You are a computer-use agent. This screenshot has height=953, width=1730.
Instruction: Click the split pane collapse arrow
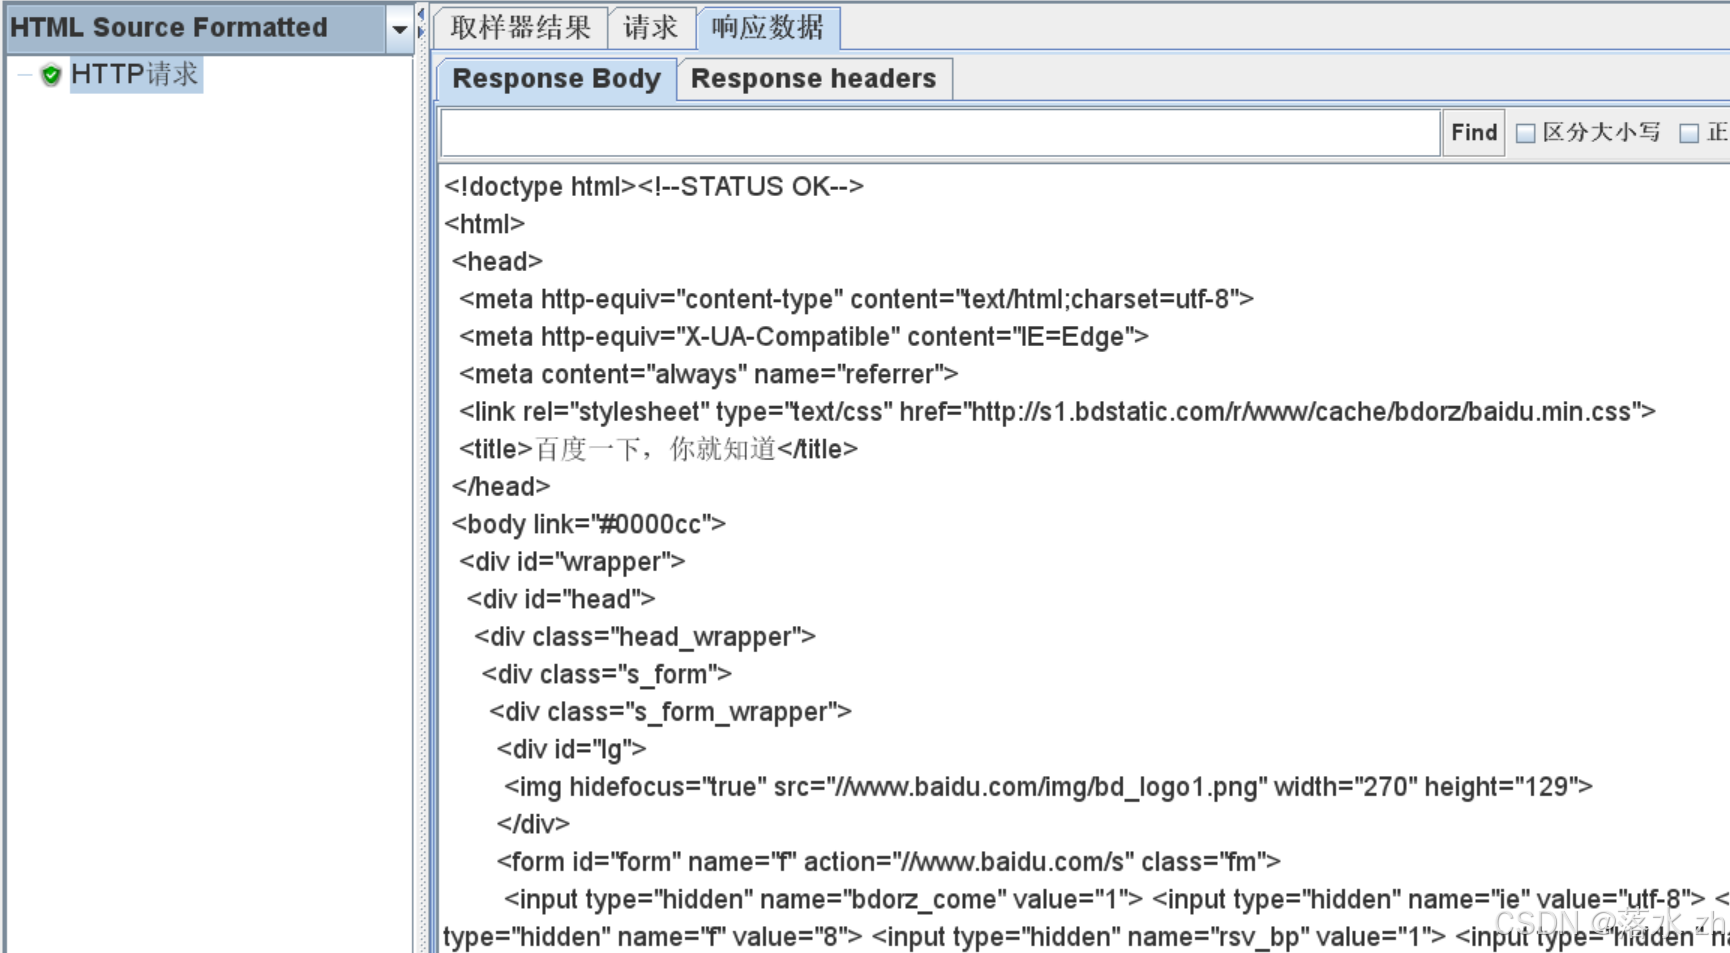pyautogui.click(x=421, y=14)
